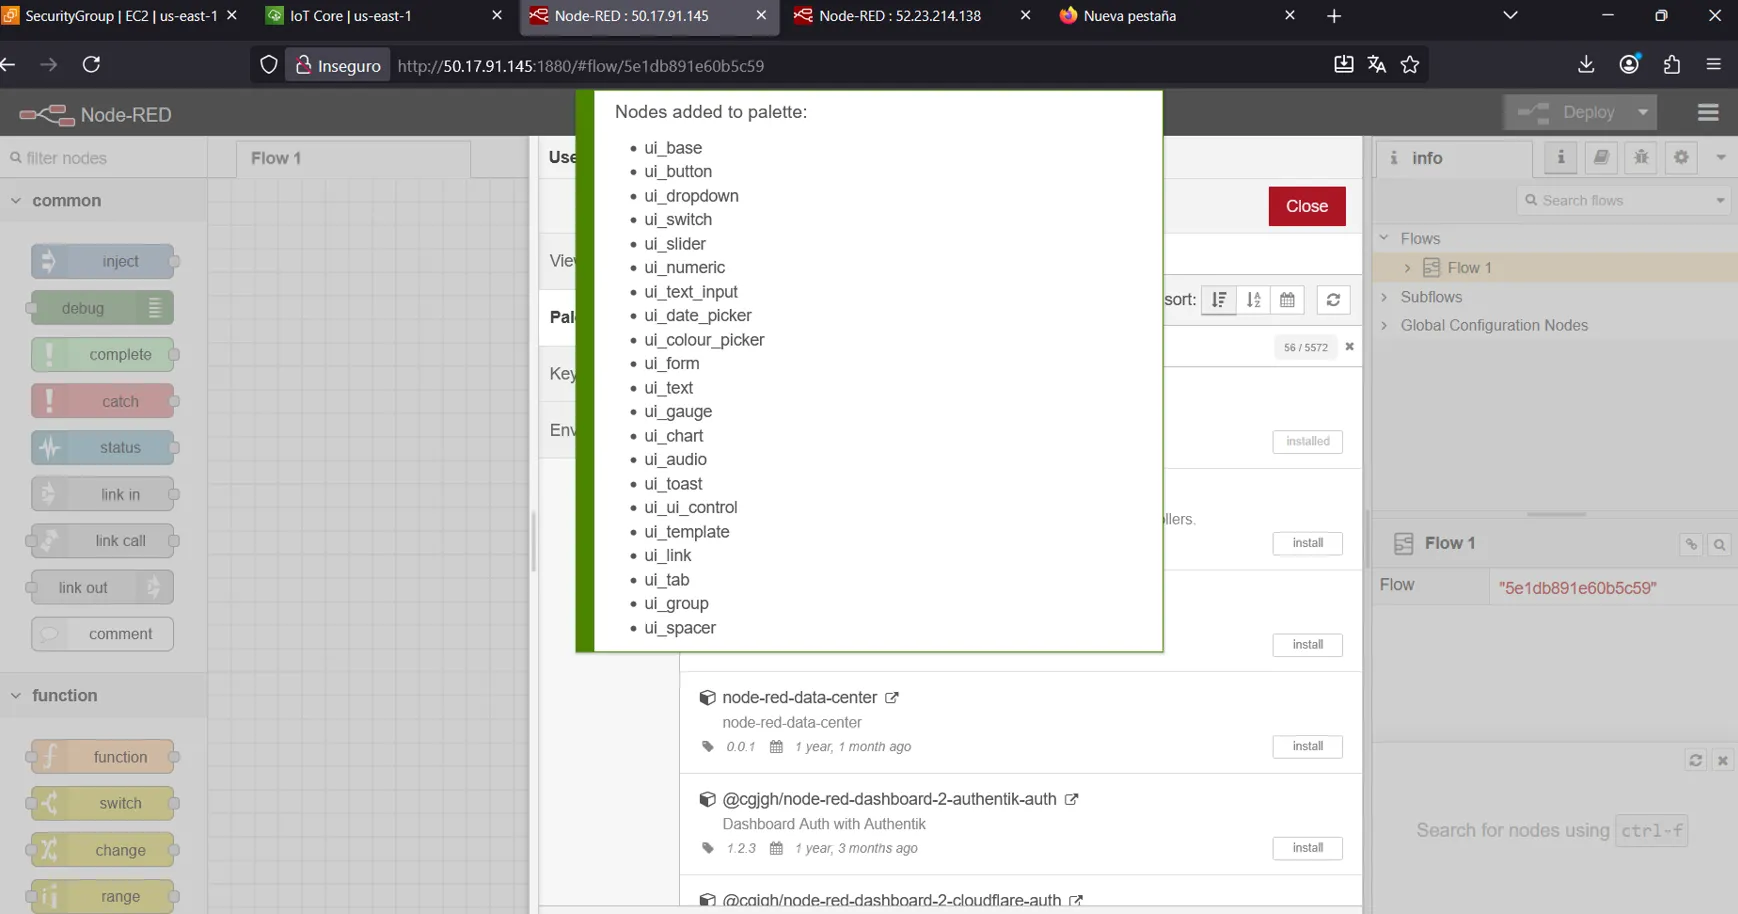Open node-red-data-center external link icon
Screen dimensions: 1738x914
(x=891, y=698)
